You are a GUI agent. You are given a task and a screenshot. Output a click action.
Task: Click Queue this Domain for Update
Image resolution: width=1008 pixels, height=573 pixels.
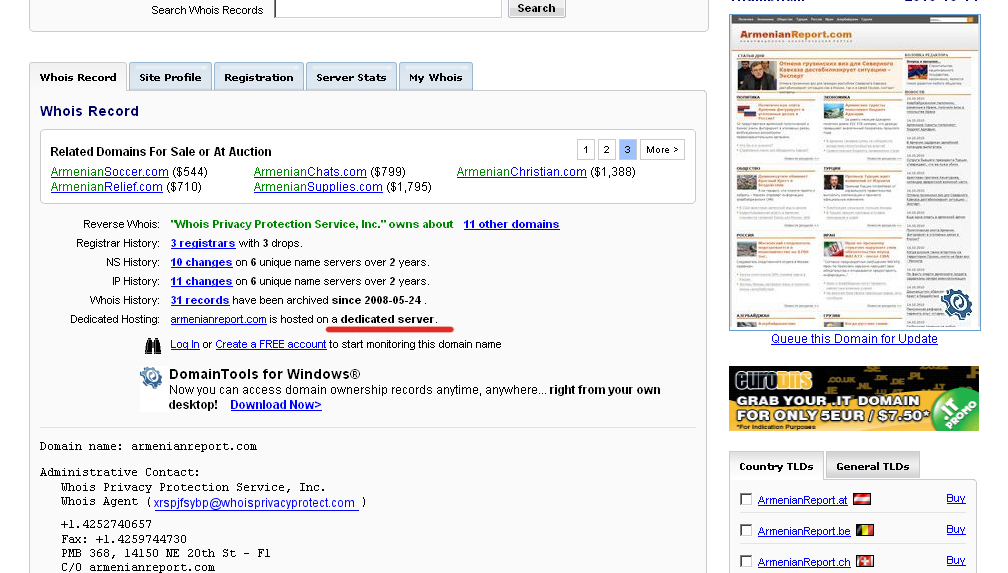tap(854, 338)
